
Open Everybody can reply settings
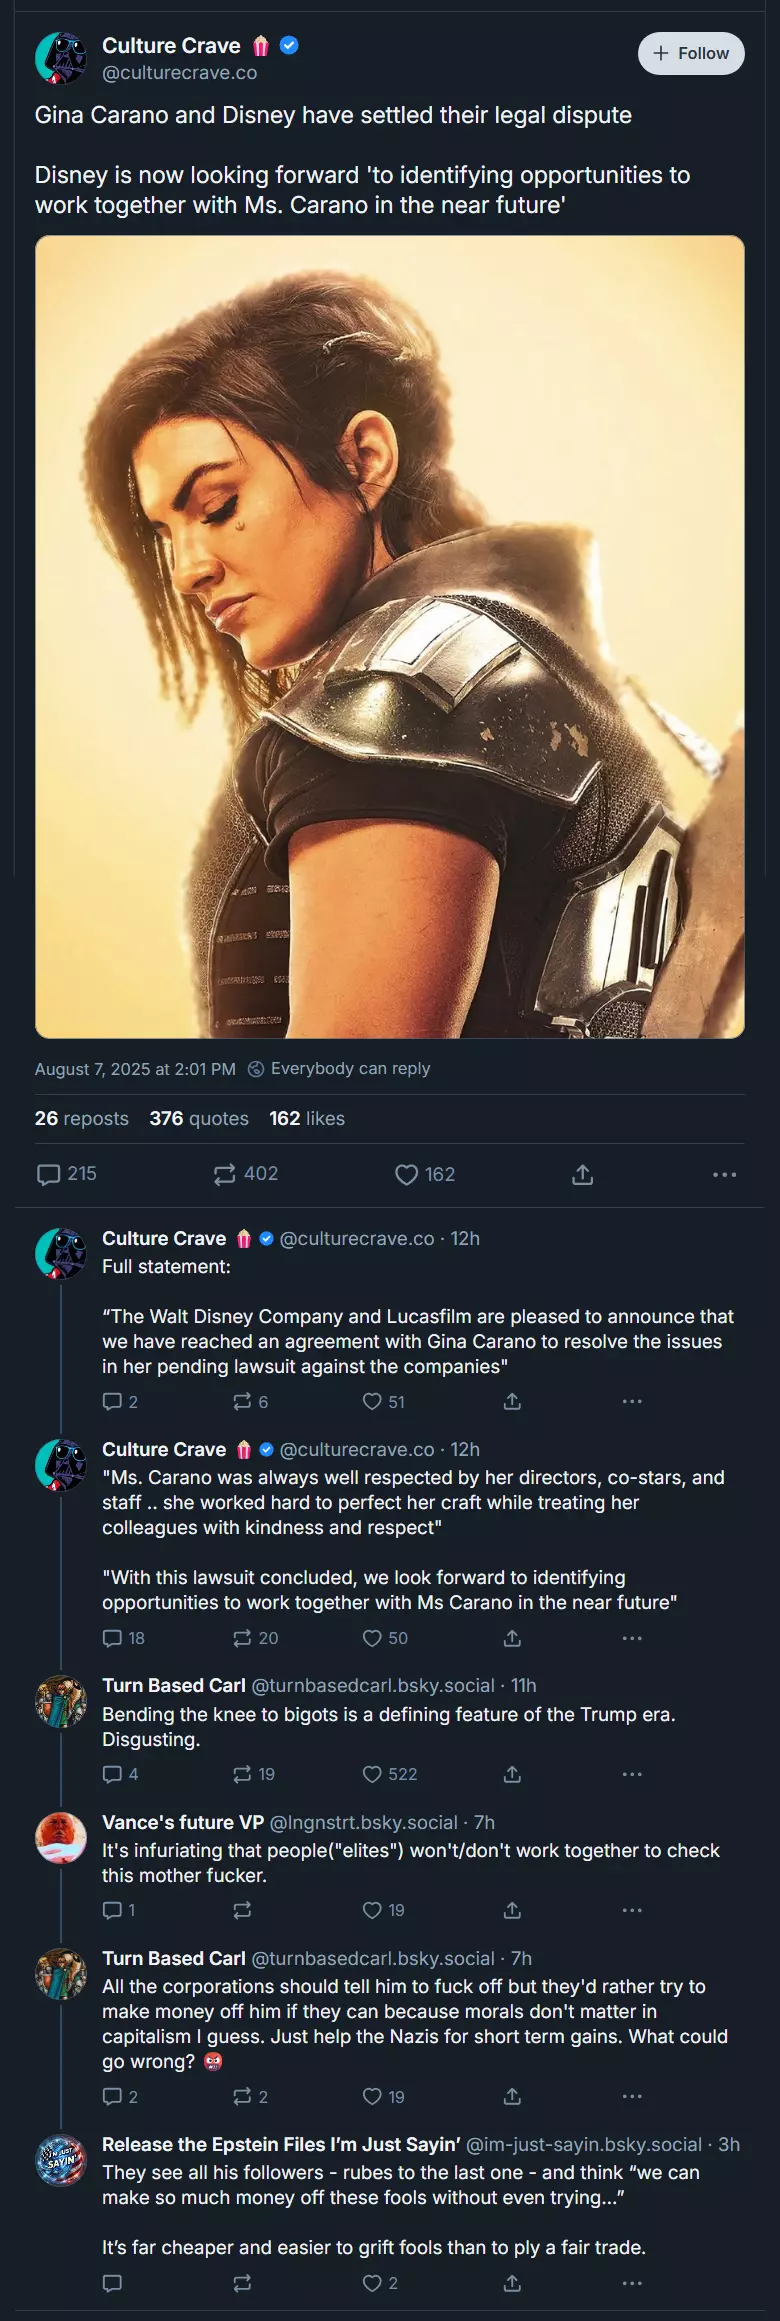pyautogui.click(x=339, y=1068)
